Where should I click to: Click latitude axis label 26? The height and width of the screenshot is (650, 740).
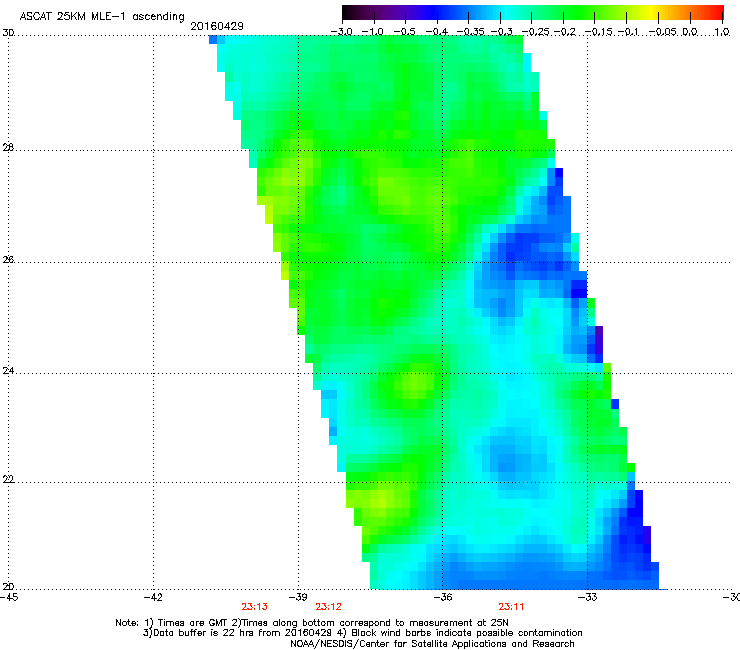8,260
